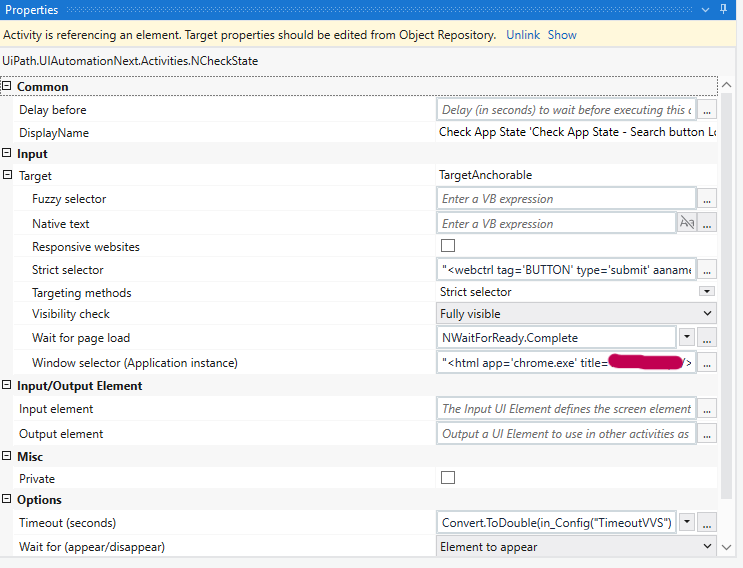Open editor for Window selector field
The height and width of the screenshot is (568, 743).
pyautogui.click(x=707, y=363)
